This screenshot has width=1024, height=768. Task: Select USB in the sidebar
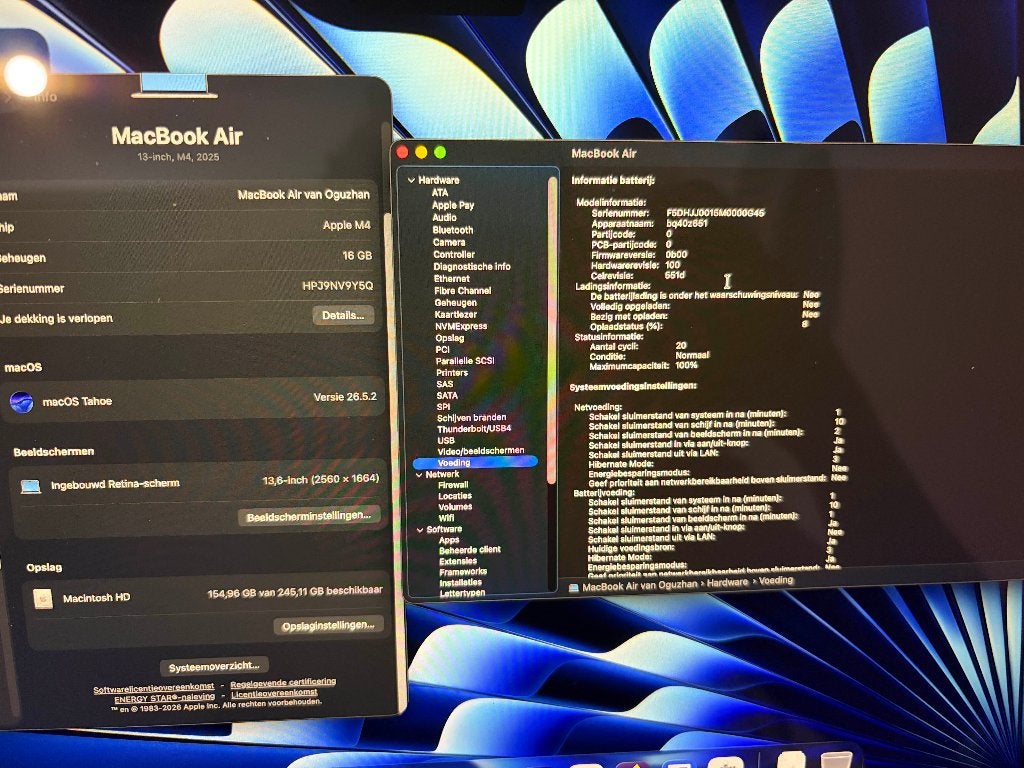(x=446, y=441)
